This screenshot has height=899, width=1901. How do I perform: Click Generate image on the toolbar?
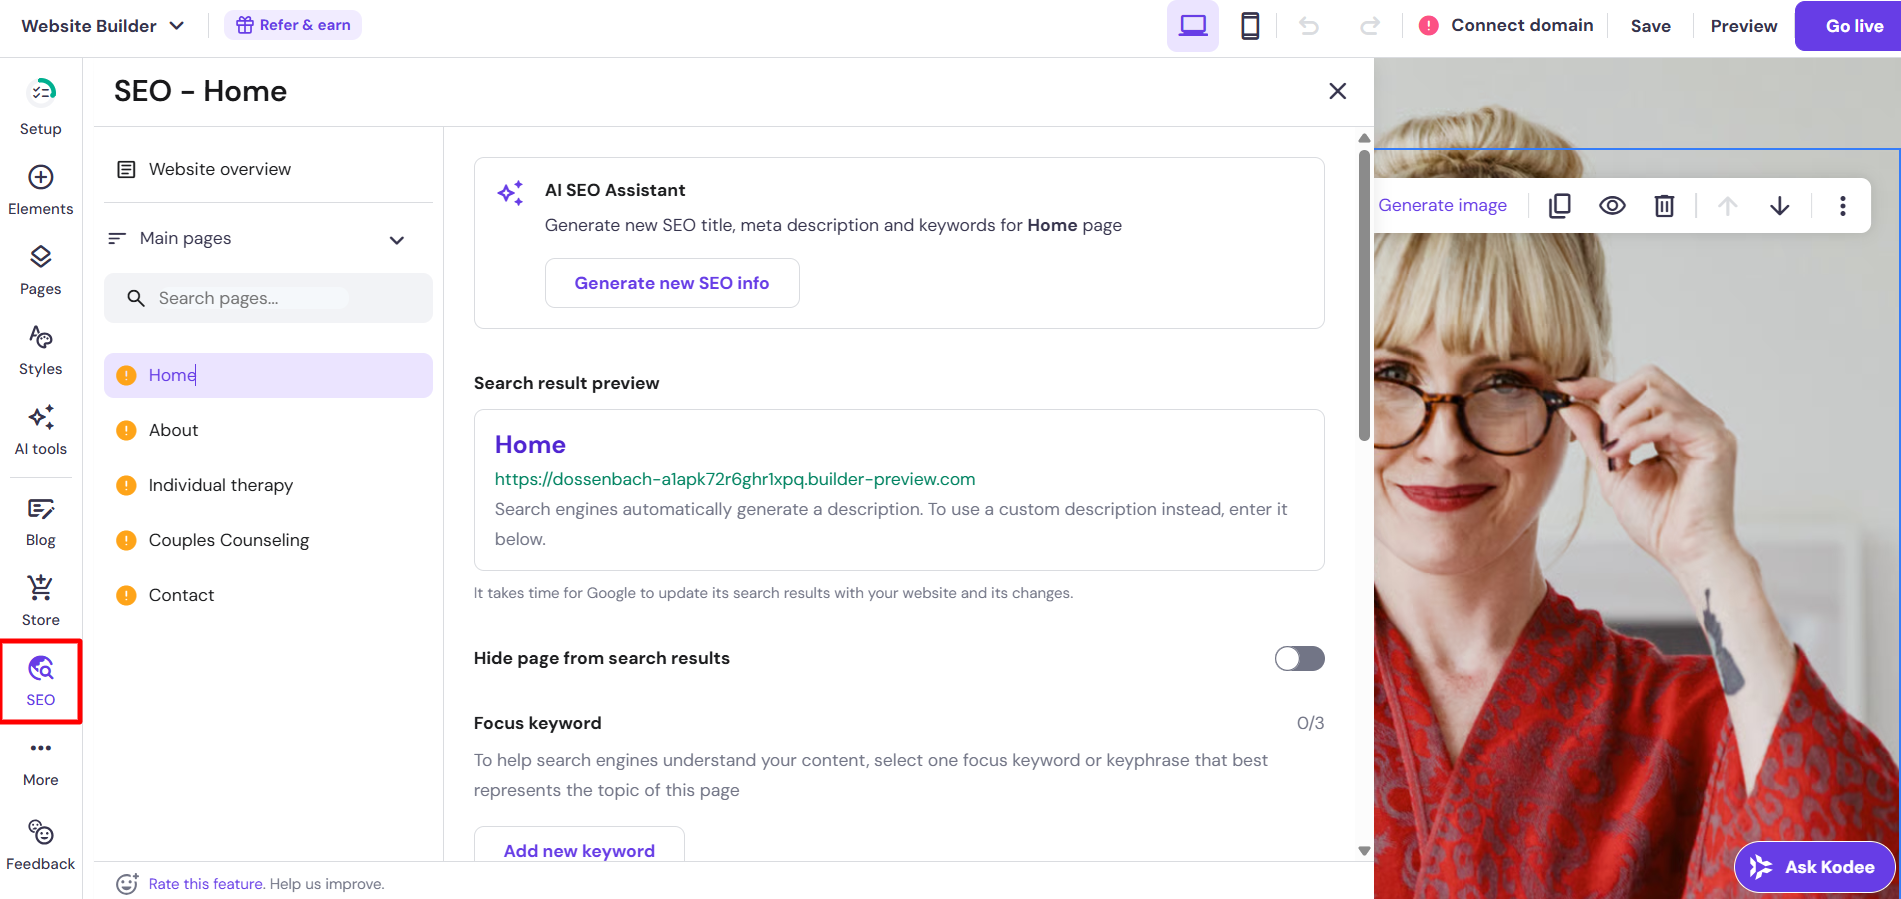[x=1442, y=205]
